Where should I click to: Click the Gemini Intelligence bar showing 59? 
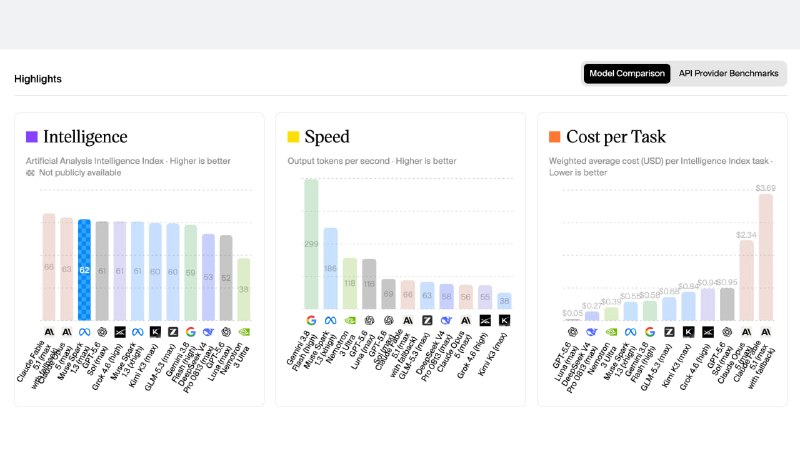[190, 273]
